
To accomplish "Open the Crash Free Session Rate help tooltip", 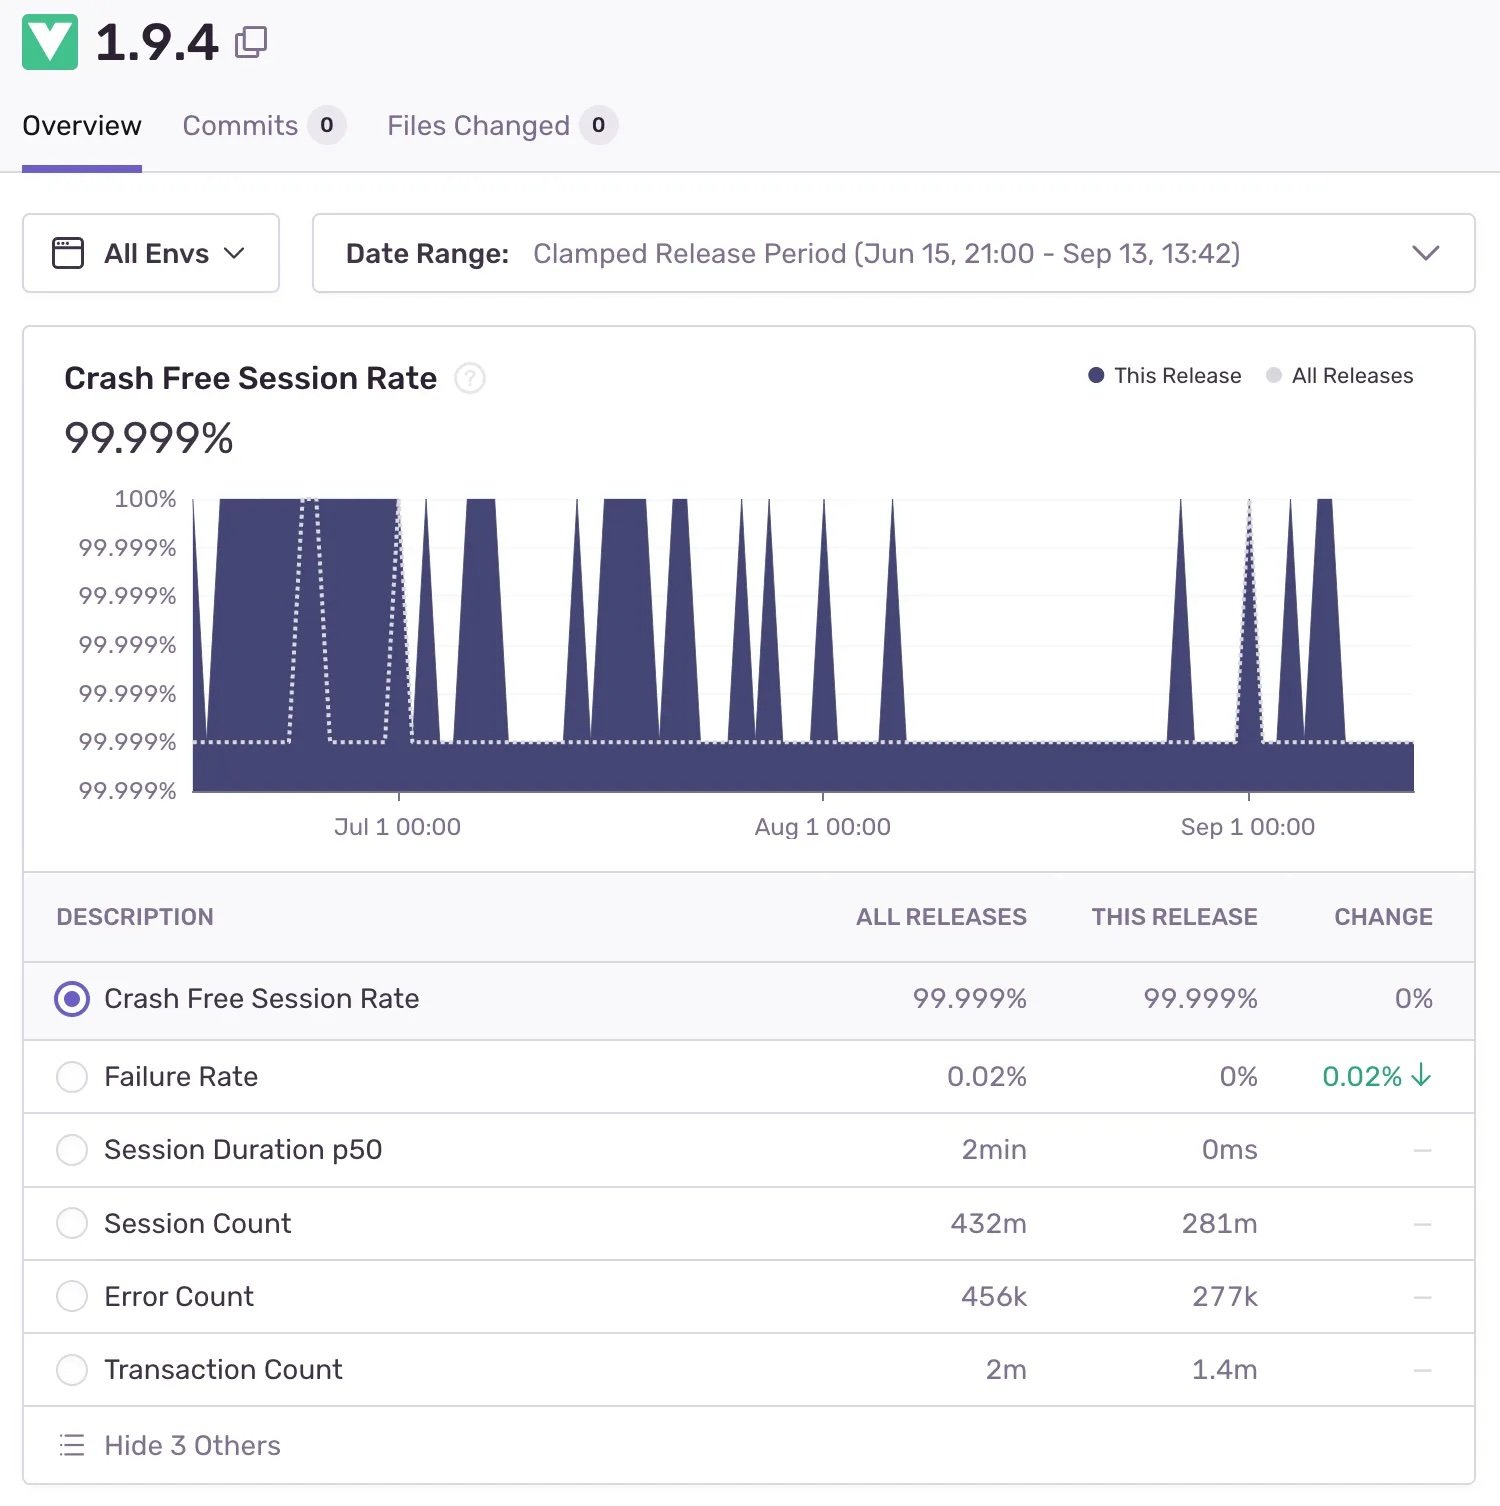I will click(x=470, y=379).
